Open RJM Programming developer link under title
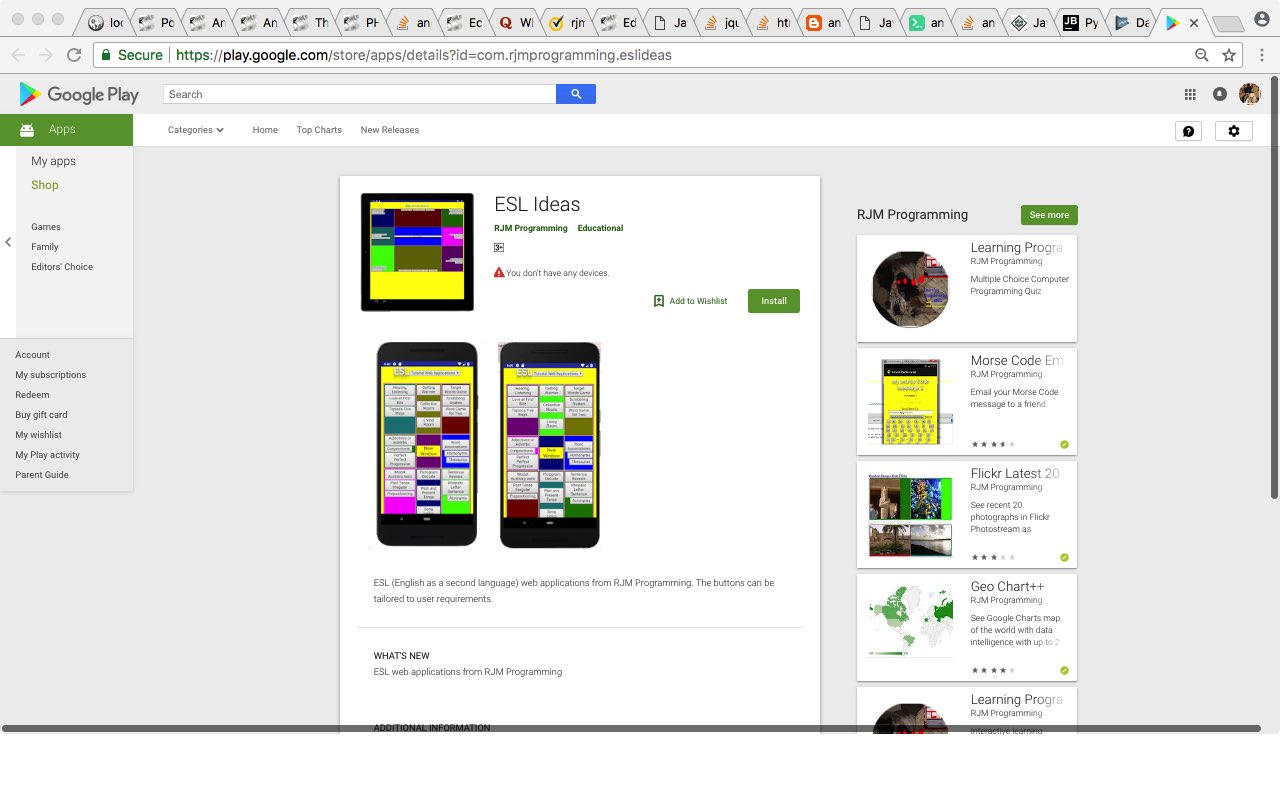This screenshot has height=800, width=1280. pyautogui.click(x=531, y=228)
